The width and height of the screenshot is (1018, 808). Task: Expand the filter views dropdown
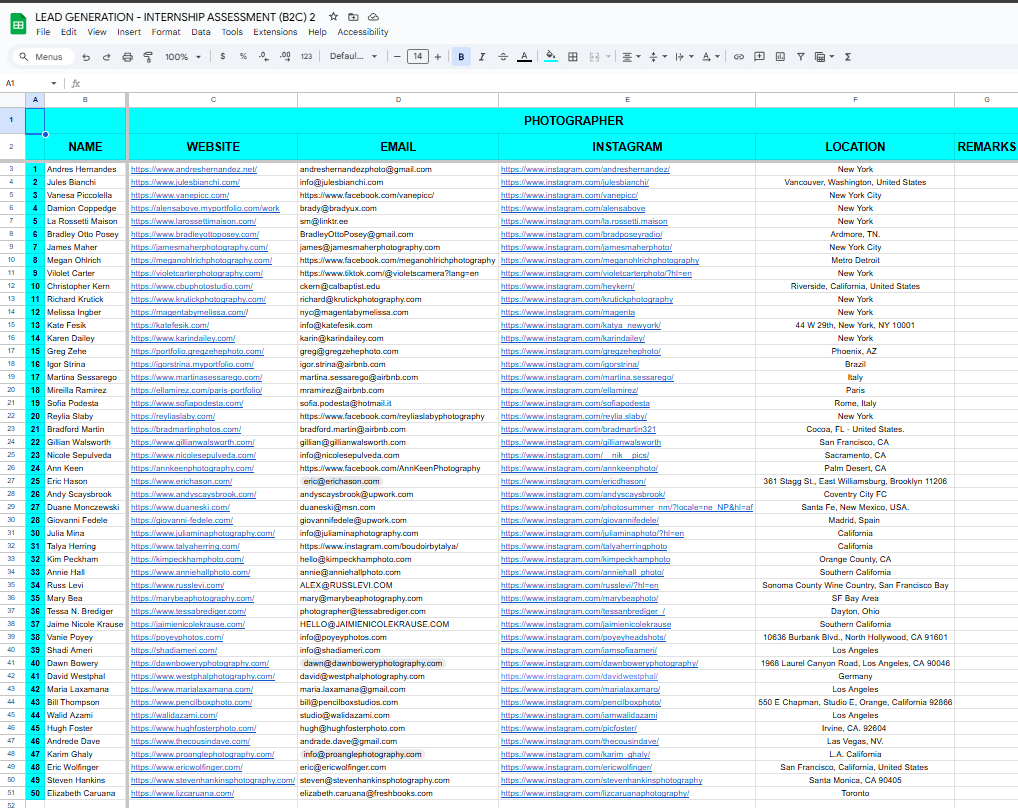click(832, 57)
